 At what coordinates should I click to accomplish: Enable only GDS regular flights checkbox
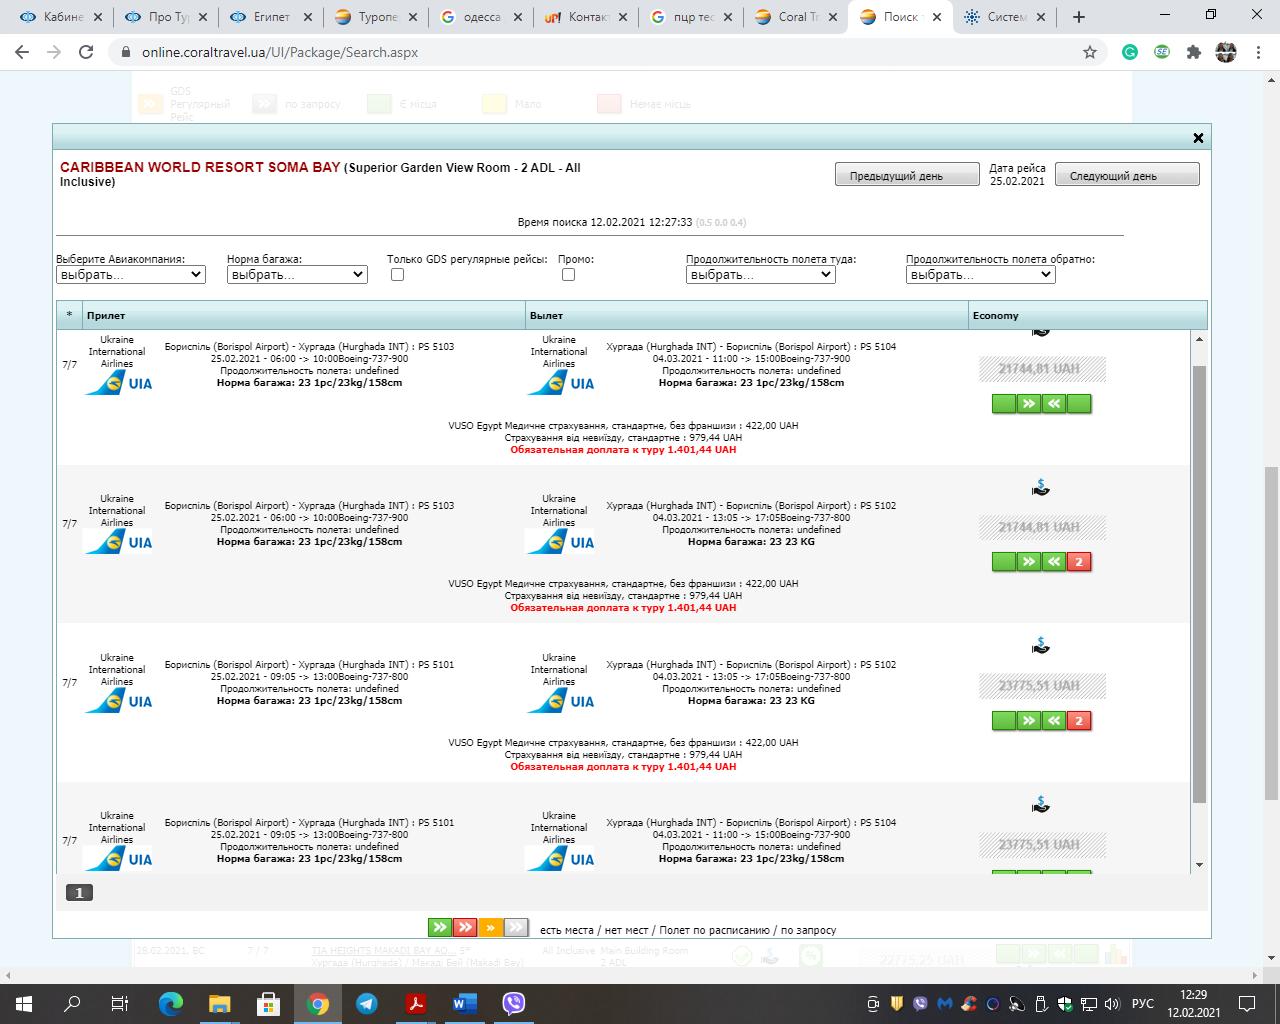397,275
